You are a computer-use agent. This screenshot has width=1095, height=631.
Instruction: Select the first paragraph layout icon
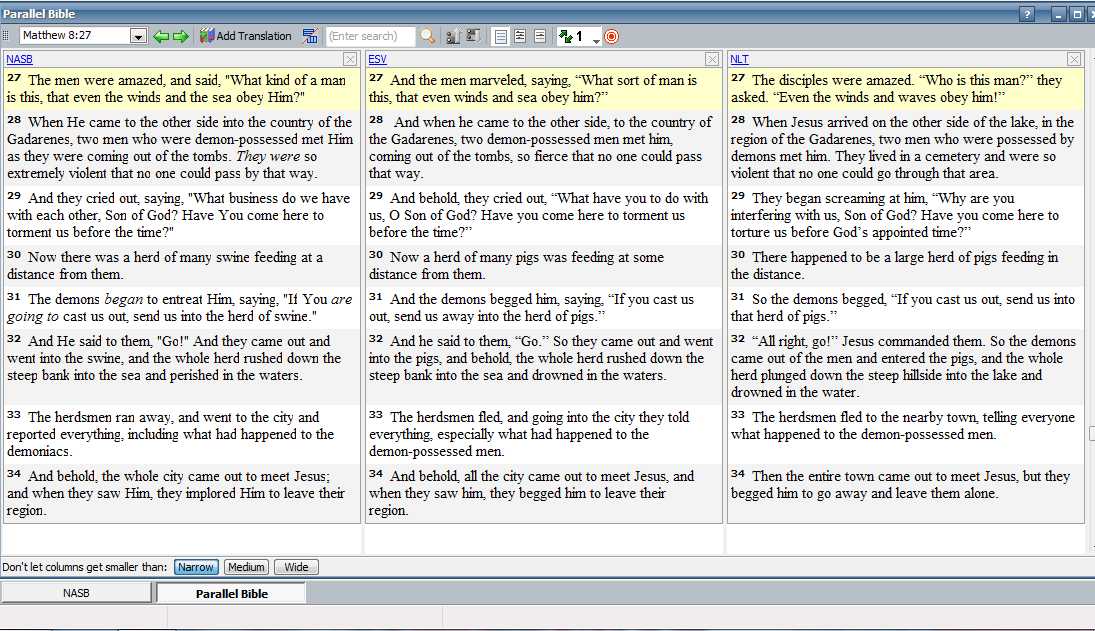501,36
